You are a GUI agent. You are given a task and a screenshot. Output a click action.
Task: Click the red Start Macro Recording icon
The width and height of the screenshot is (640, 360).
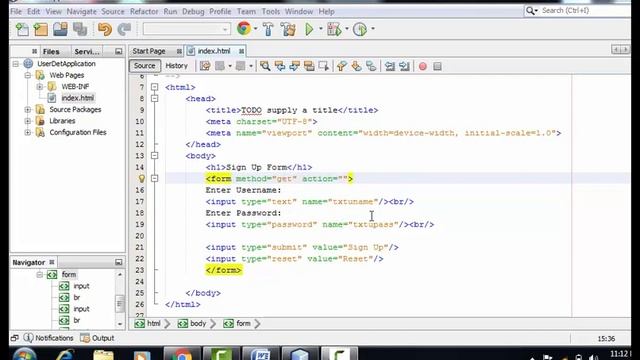coord(423,66)
